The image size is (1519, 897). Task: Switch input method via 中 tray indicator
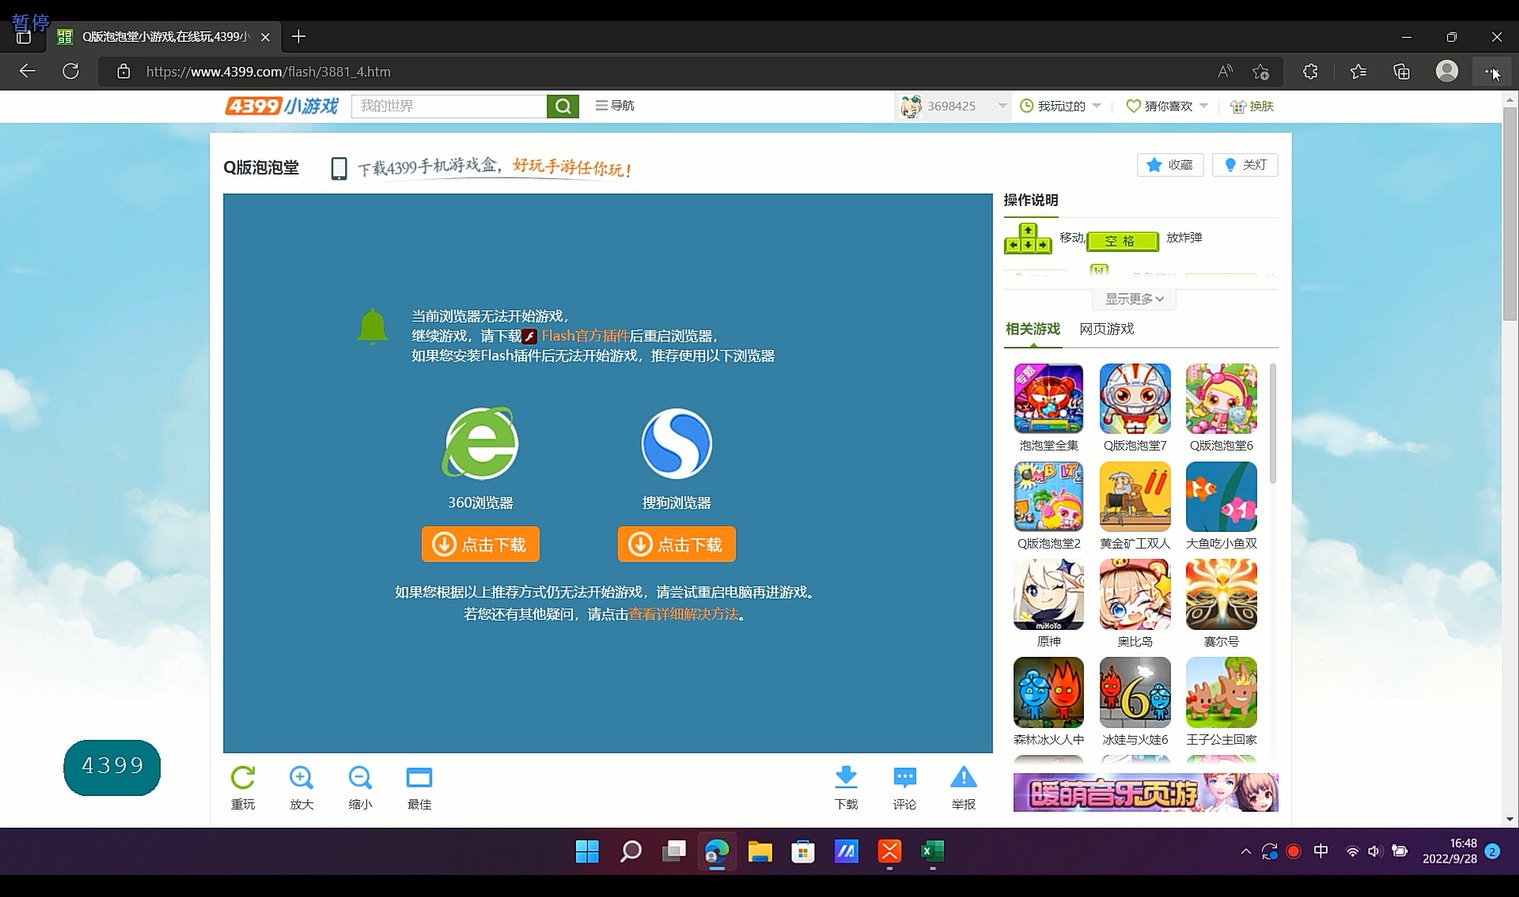tap(1320, 851)
